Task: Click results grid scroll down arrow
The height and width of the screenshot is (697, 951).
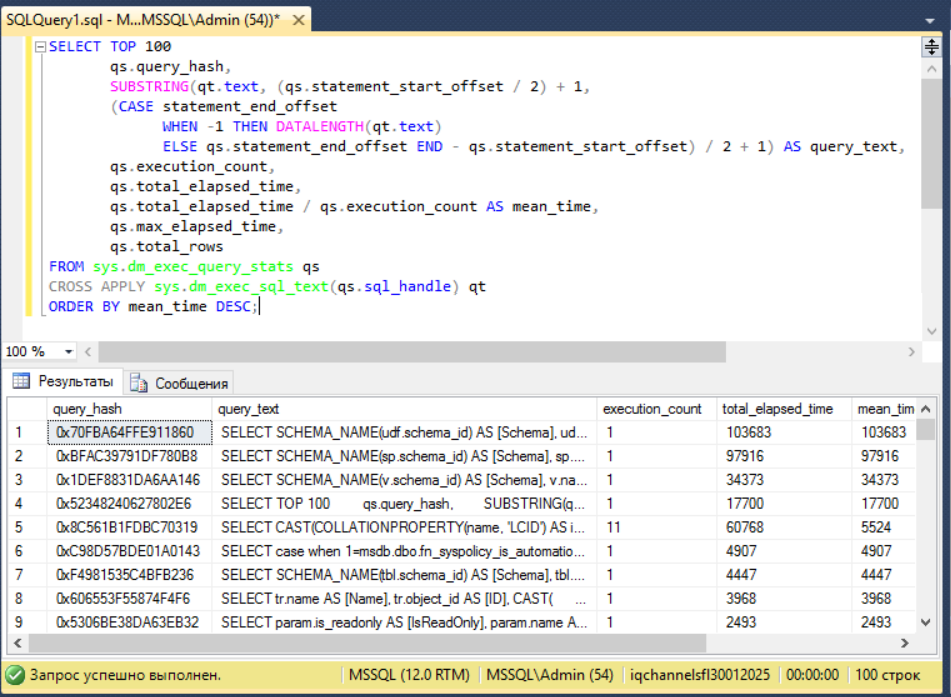Action: [x=926, y=622]
